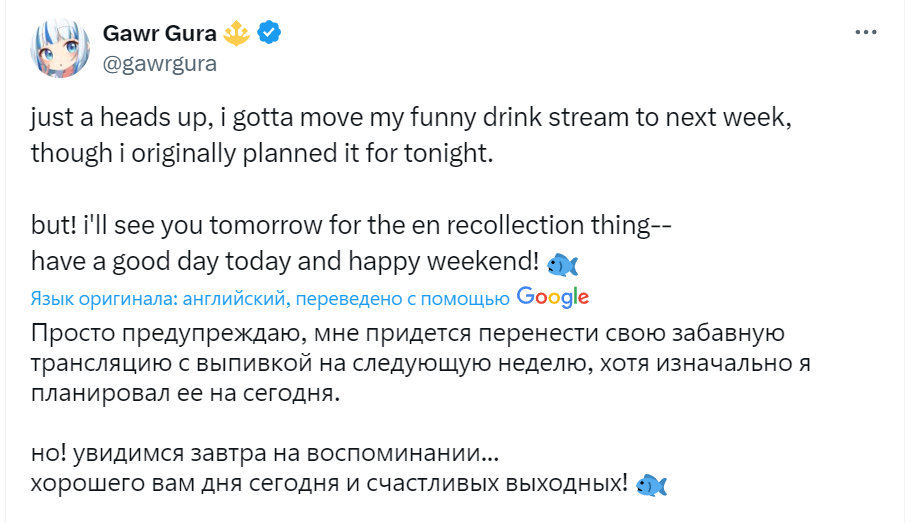Click the gold trident badge beside the name
The image size is (914, 523).
click(x=238, y=33)
